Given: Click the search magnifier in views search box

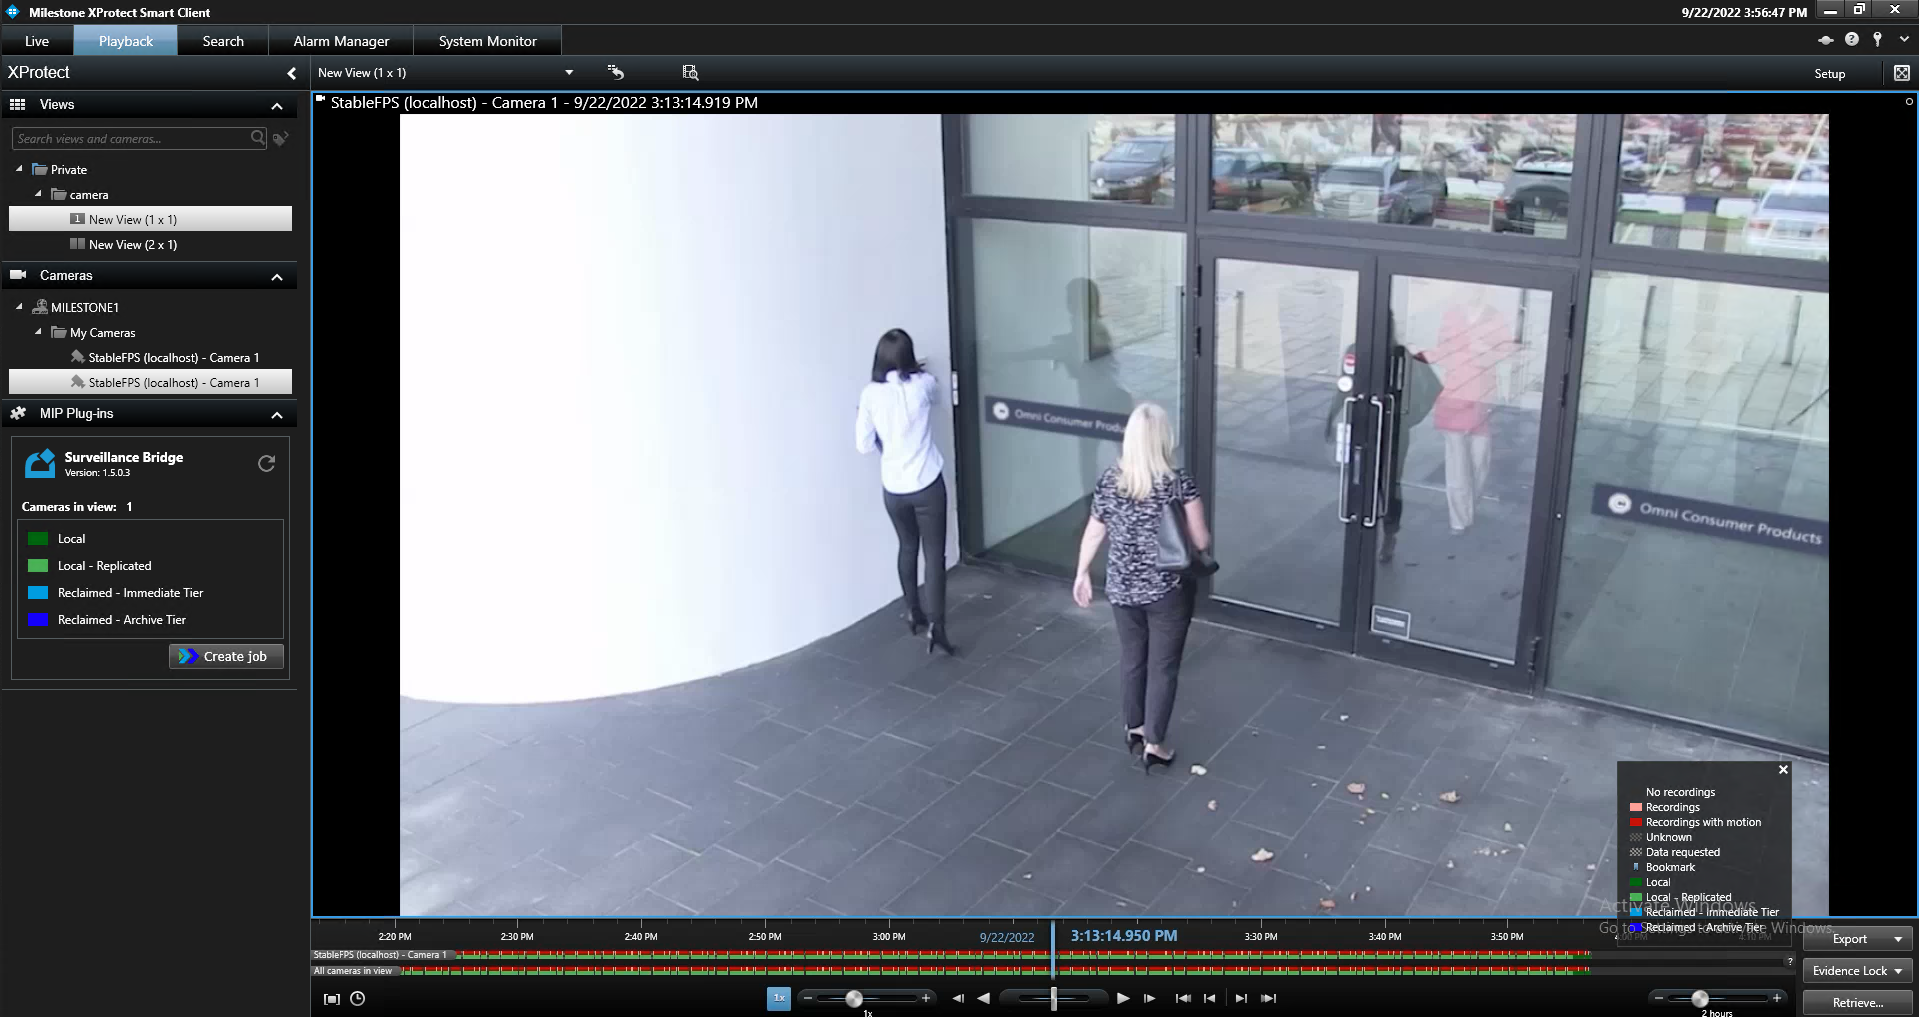Looking at the screenshot, I should coord(258,138).
